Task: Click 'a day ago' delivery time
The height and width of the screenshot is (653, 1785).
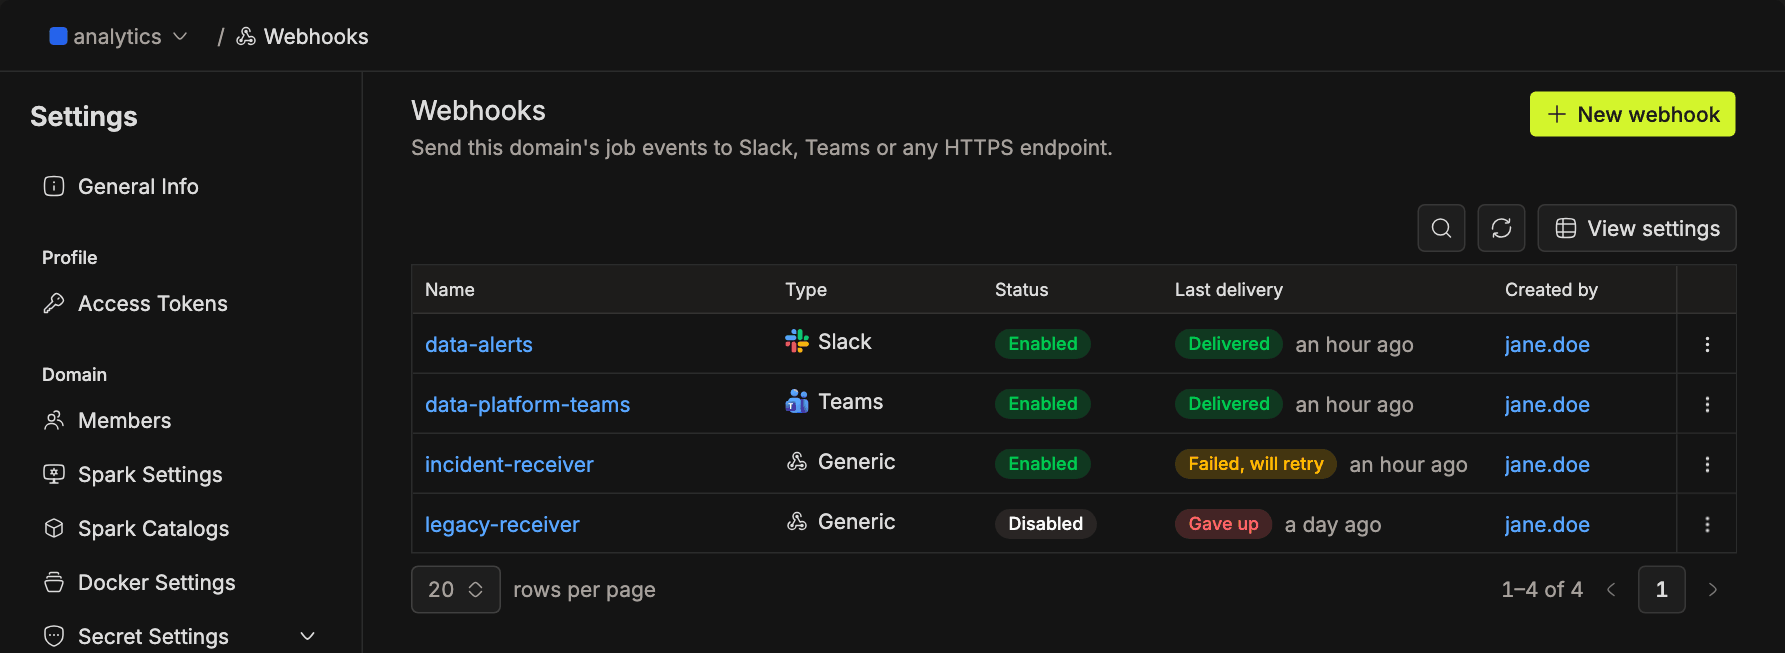Action: click(1332, 525)
